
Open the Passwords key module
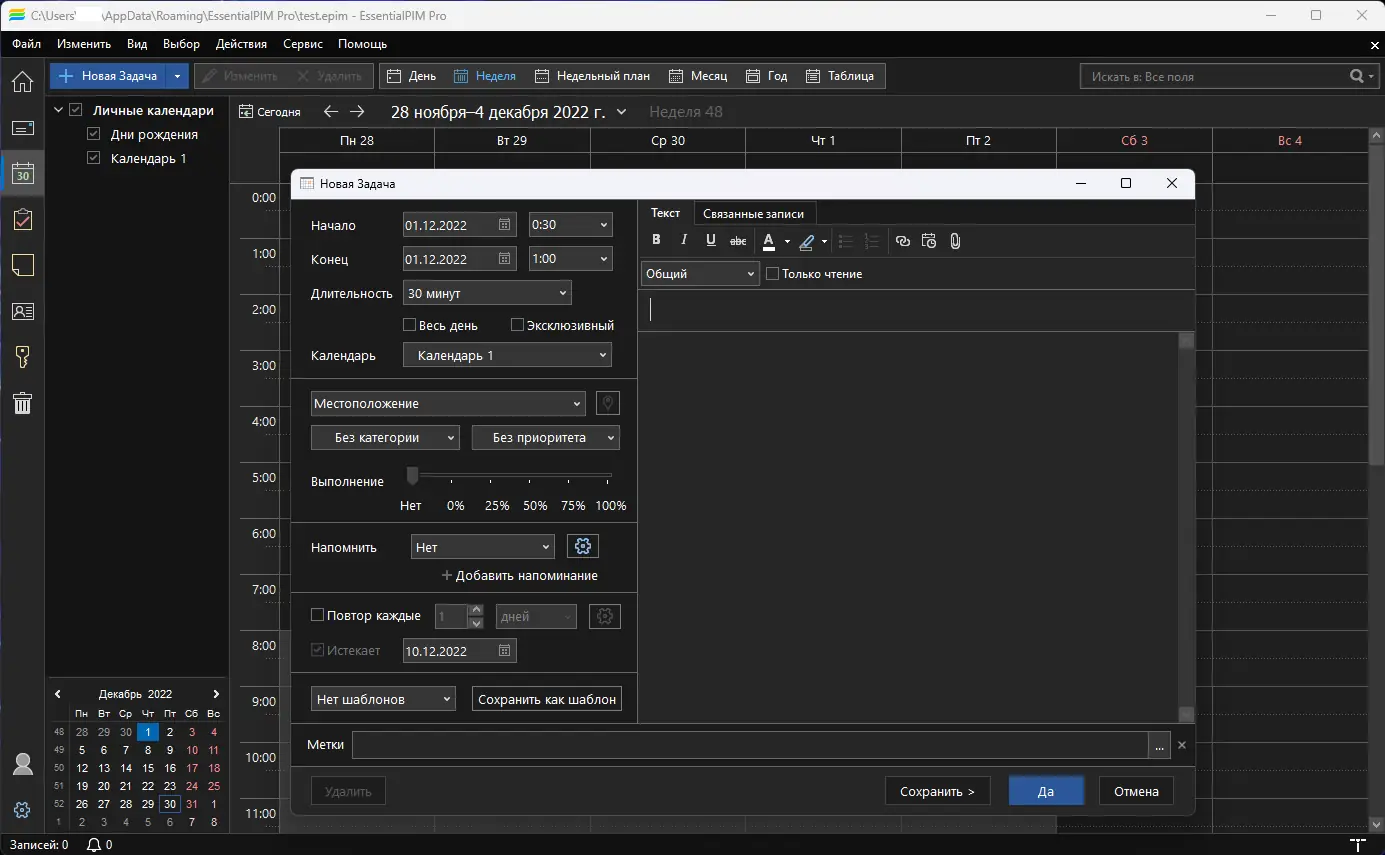[x=22, y=357]
